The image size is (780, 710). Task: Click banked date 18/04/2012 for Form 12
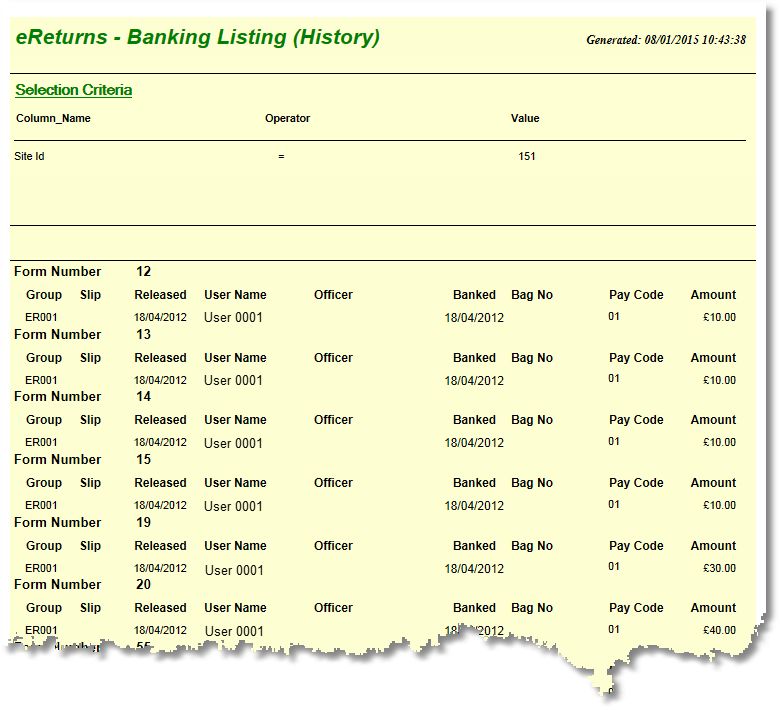pos(474,318)
